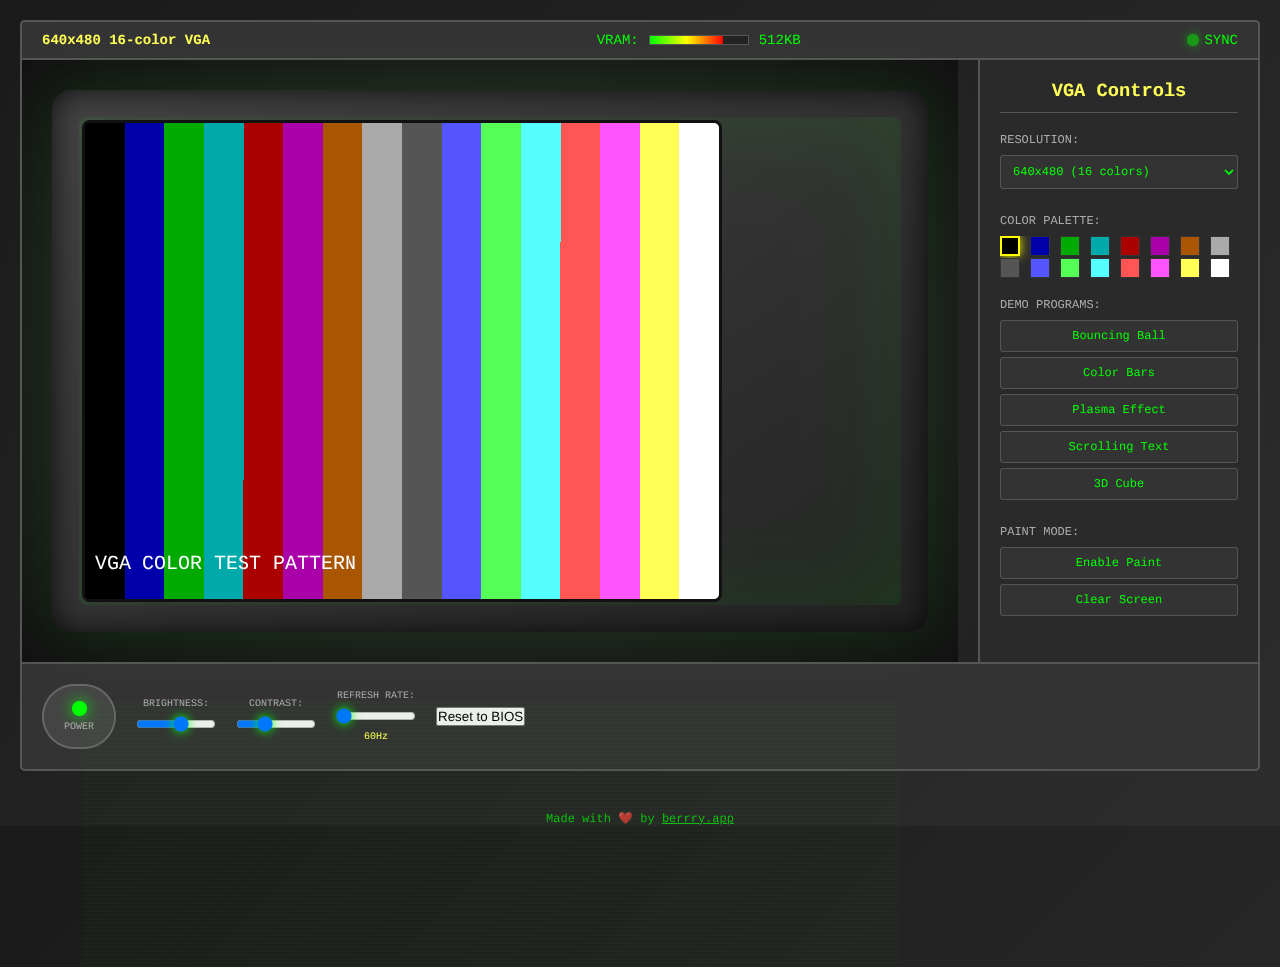Clear the VGA screen
Viewport: 1280px width, 968px height.
coord(1118,599)
